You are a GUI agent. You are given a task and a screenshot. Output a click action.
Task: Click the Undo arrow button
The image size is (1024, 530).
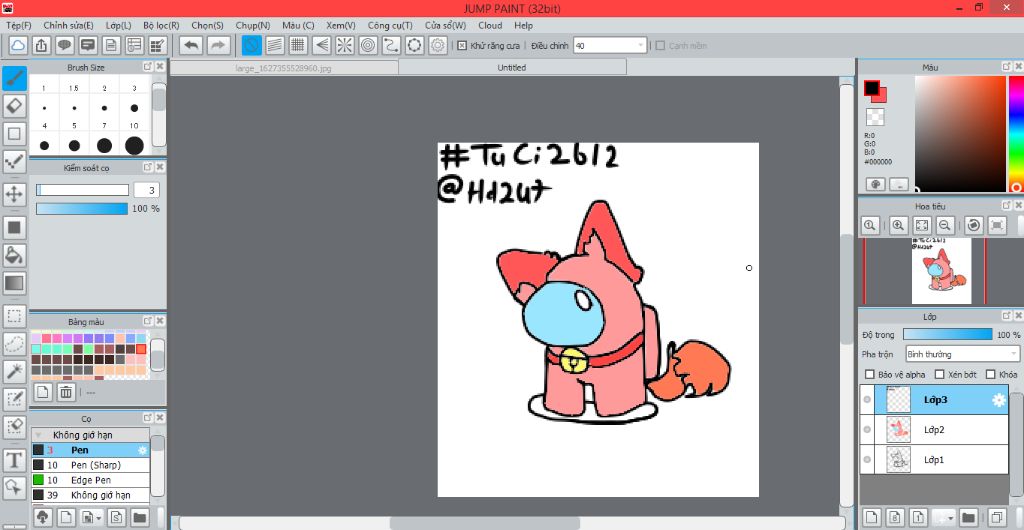[191, 45]
